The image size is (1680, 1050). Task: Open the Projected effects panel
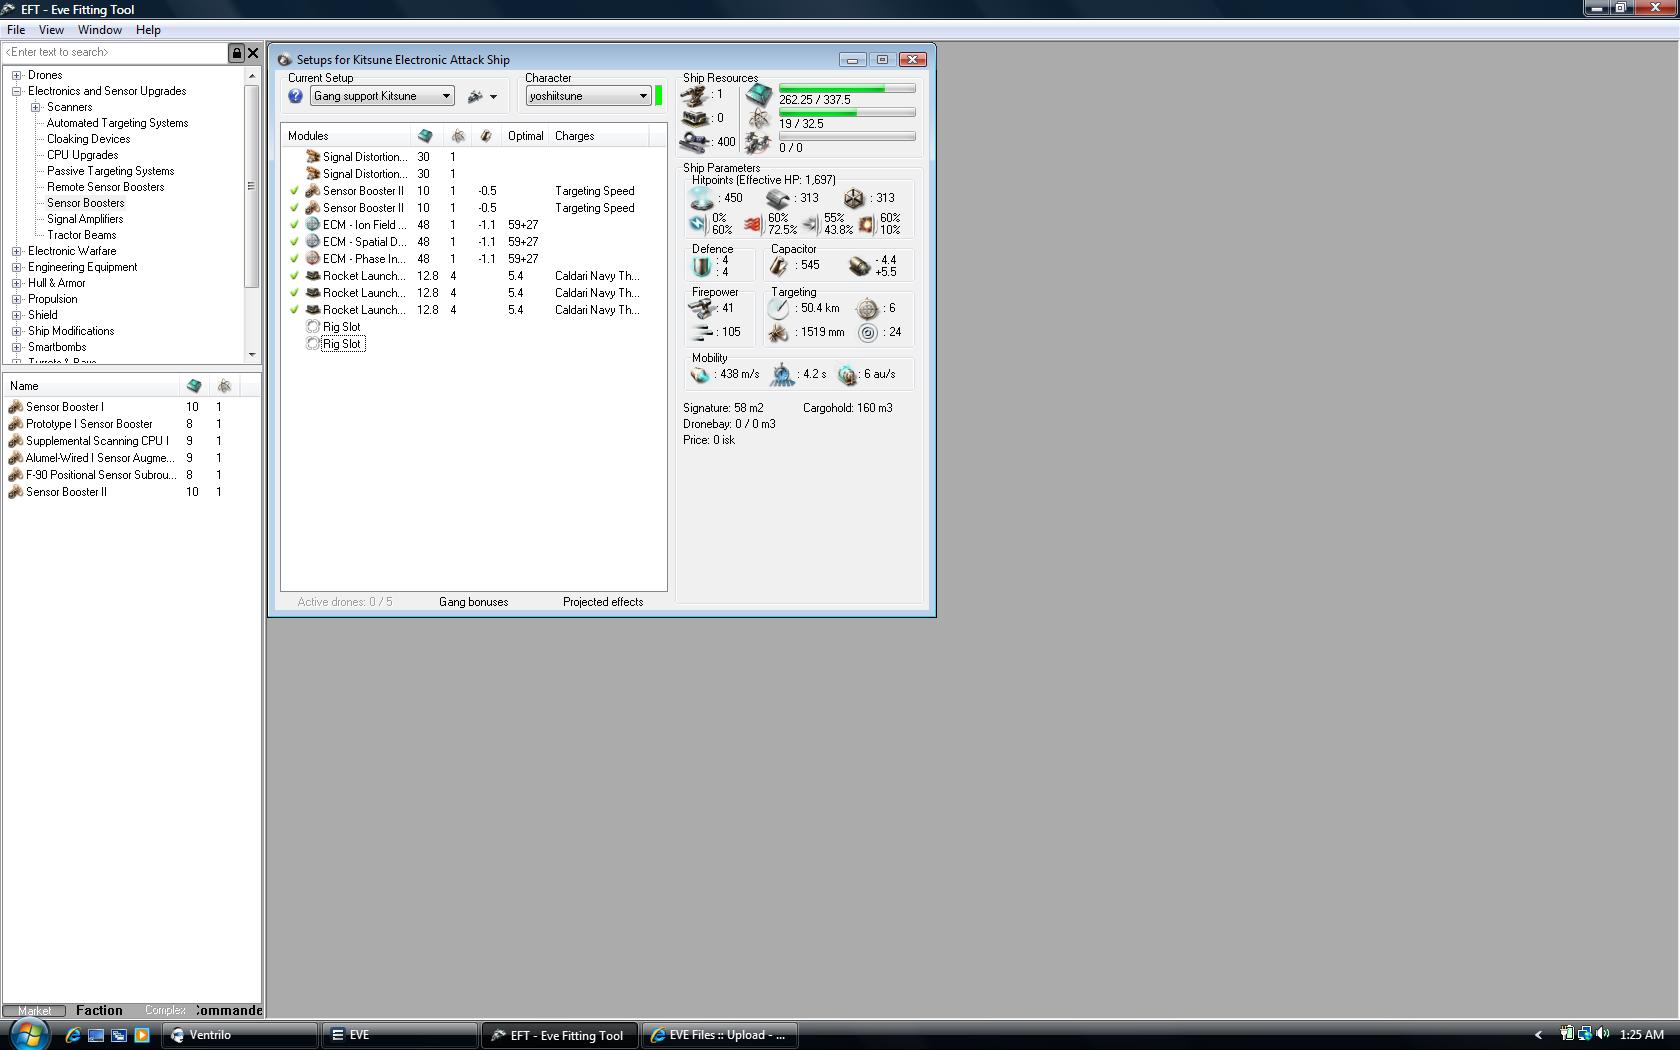[x=603, y=602]
